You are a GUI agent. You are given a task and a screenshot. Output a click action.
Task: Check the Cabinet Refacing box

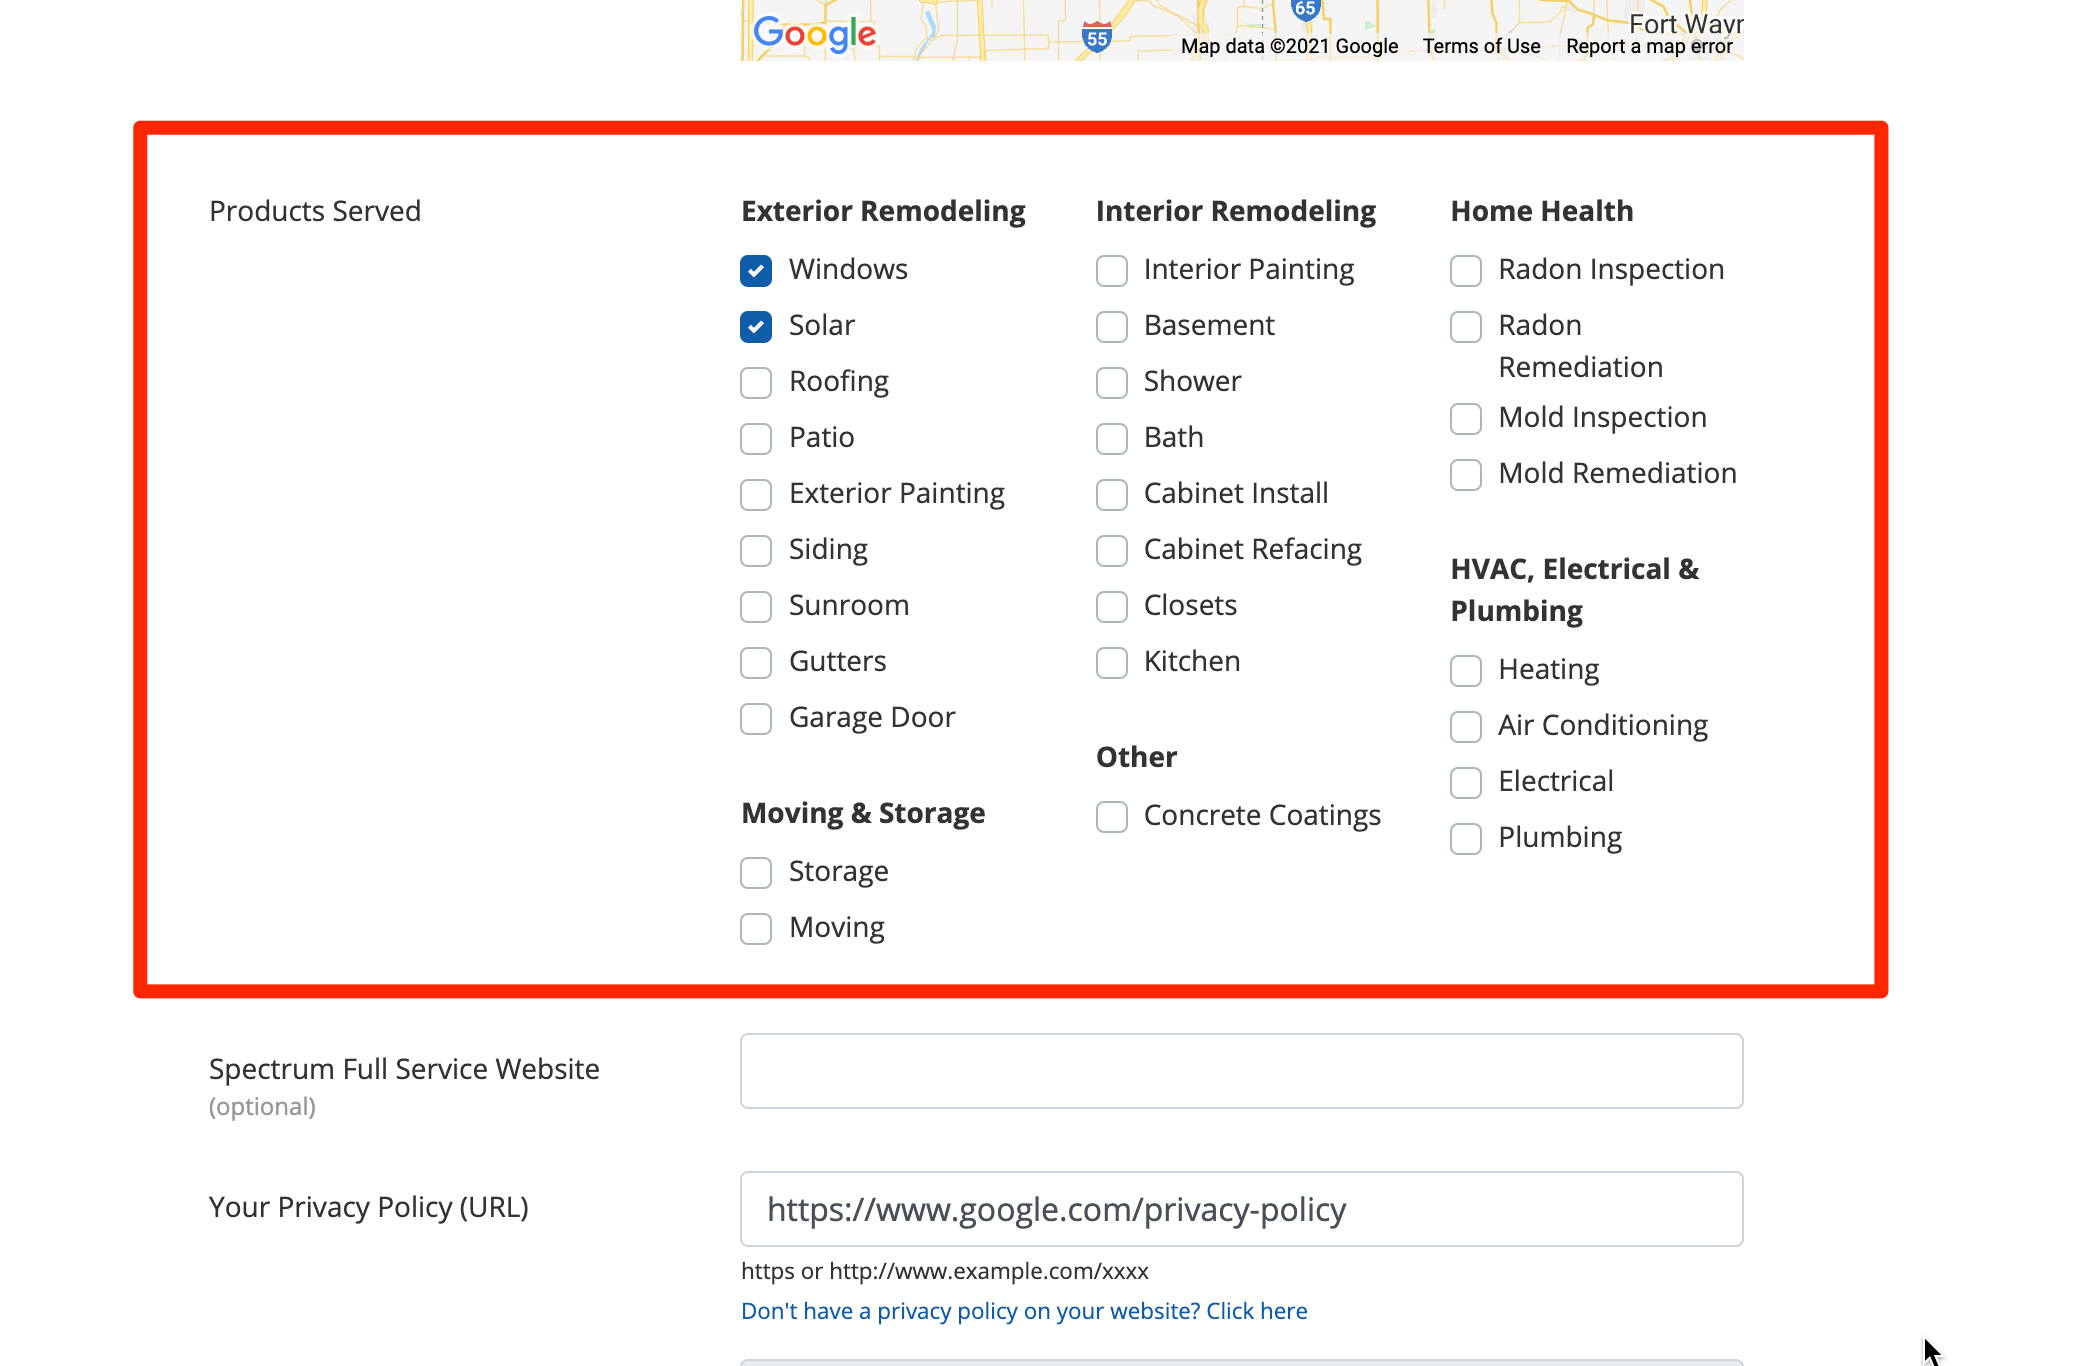point(1111,550)
